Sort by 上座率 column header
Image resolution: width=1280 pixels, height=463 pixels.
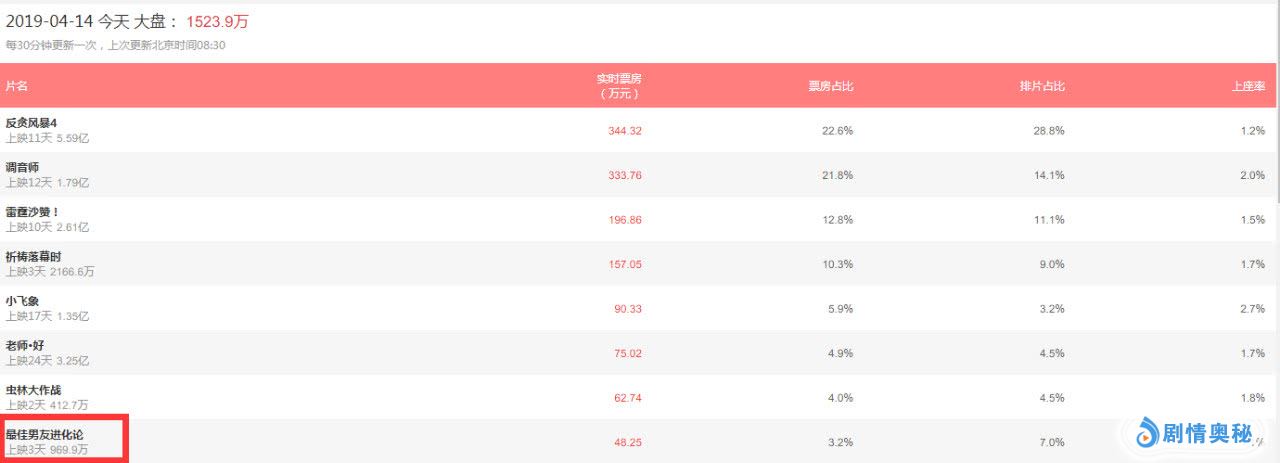pyautogui.click(x=1248, y=86)
